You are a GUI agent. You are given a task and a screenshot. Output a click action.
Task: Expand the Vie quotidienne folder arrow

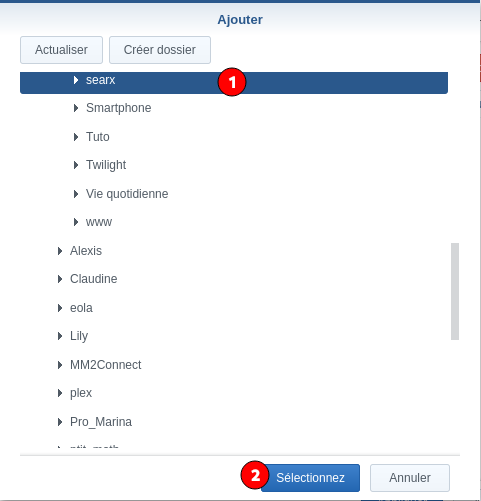click(x=76, y=194)
